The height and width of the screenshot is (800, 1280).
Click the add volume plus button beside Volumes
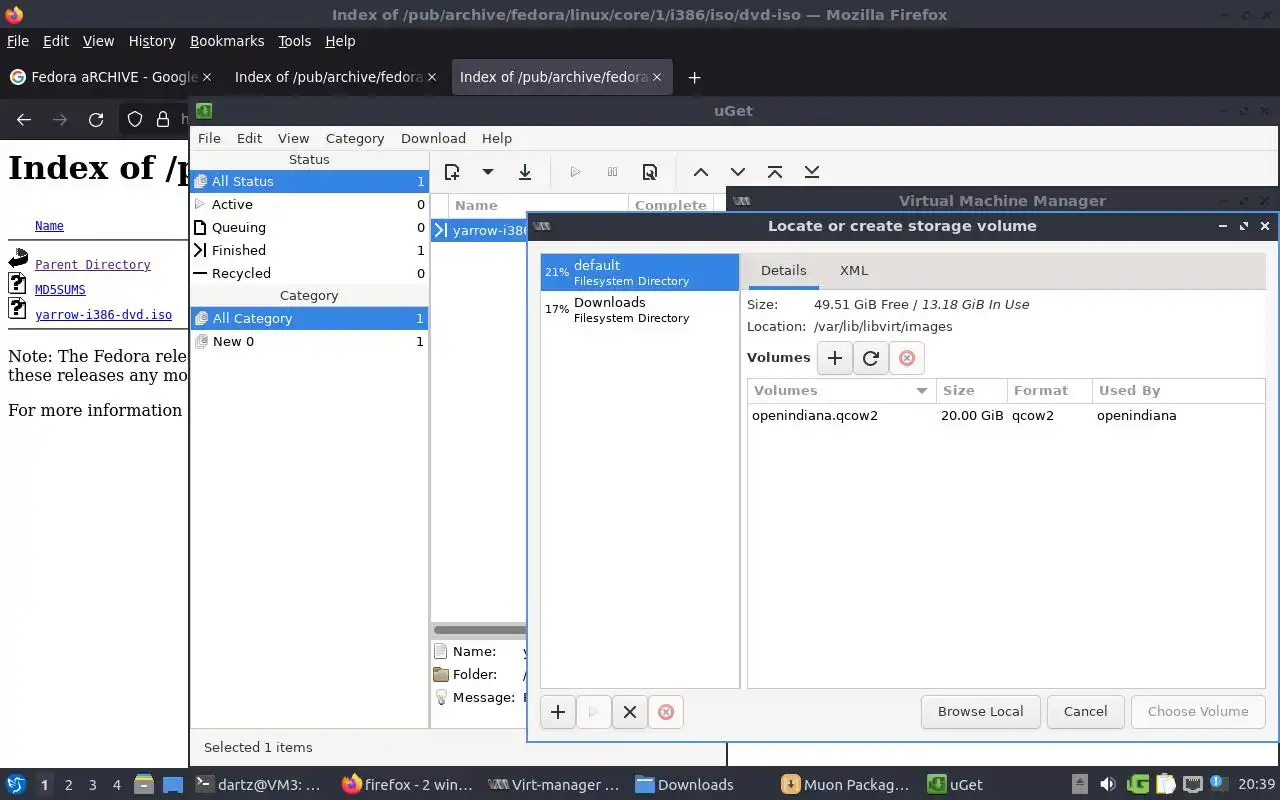coord(835,358)
